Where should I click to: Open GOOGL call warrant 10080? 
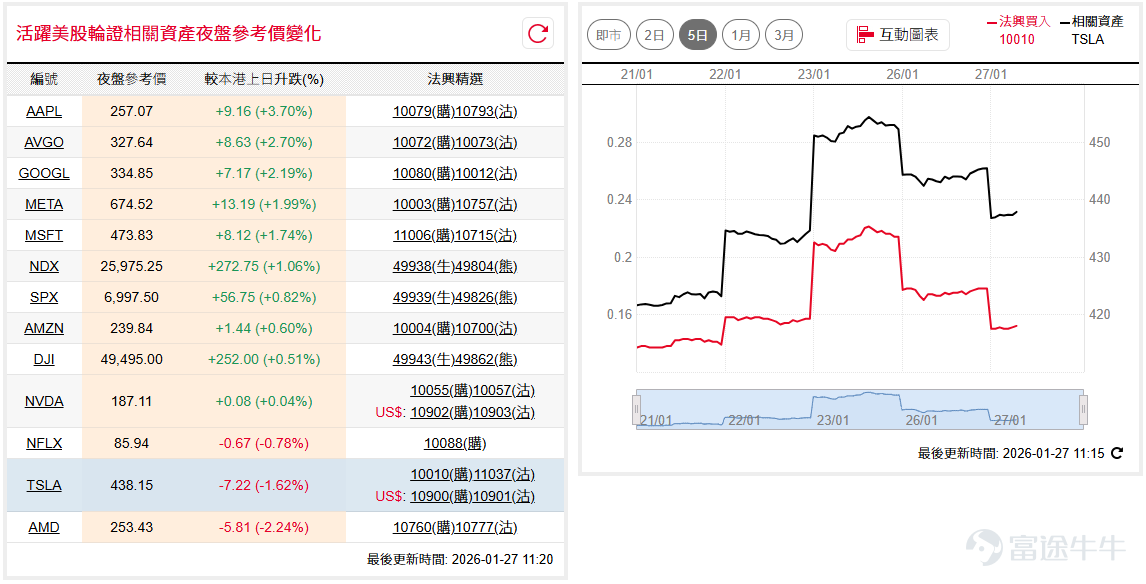(x=423, y=173)
